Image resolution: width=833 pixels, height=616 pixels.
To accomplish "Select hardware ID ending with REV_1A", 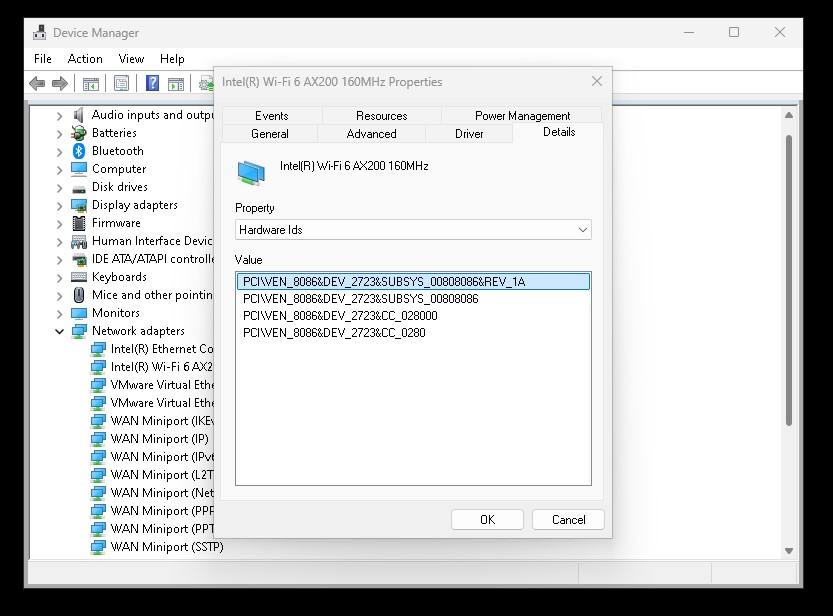I will pos(413,281).
